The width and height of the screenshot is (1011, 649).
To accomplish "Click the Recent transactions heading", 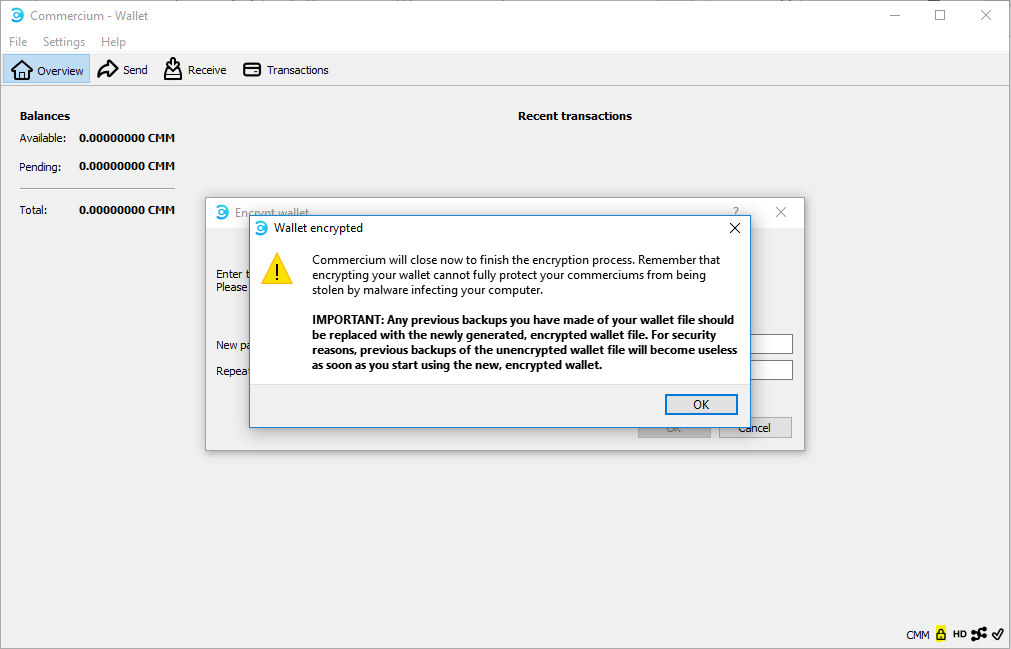I will [x=574, y=116].
